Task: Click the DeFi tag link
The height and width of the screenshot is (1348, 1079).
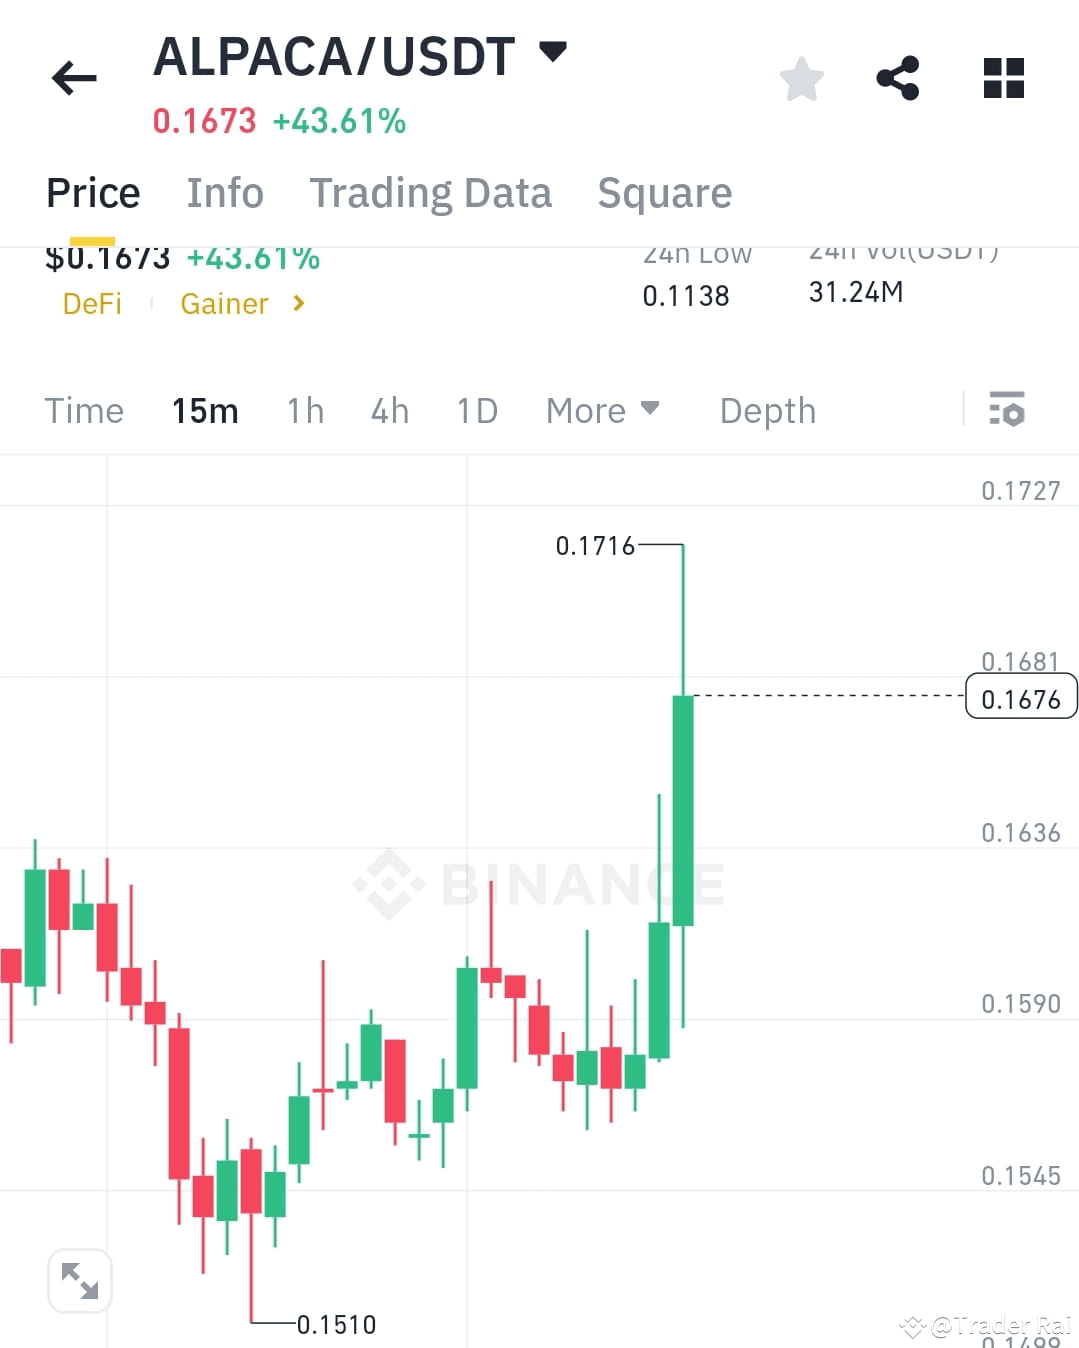Action: tap(92, 304)
